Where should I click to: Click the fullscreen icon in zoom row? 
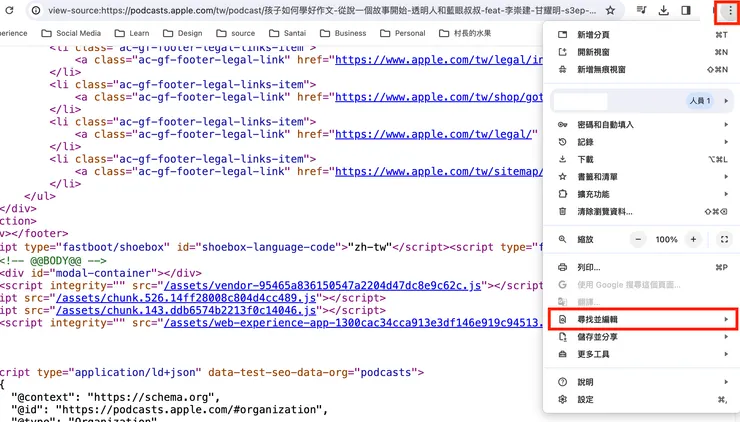(724, 240)
